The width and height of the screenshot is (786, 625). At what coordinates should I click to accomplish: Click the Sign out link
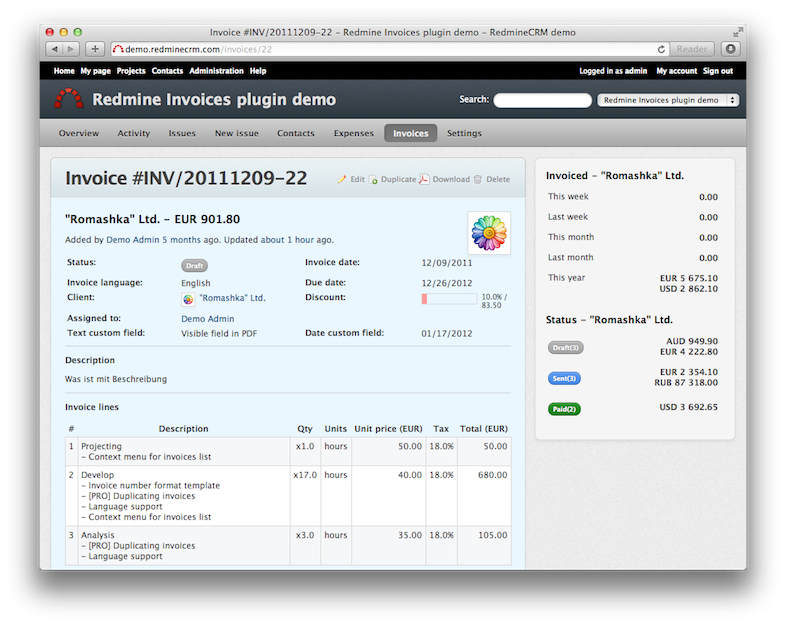[717, 71]
